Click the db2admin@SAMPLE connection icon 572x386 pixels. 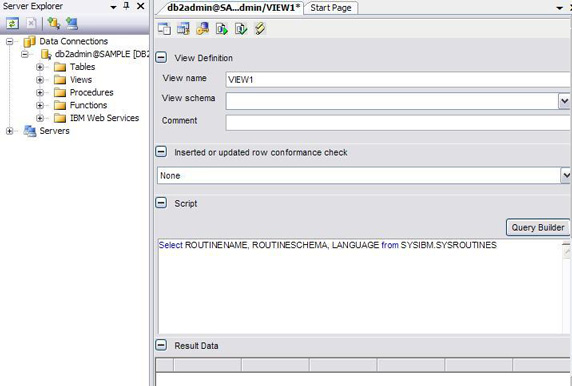click(x=46, y=54)
